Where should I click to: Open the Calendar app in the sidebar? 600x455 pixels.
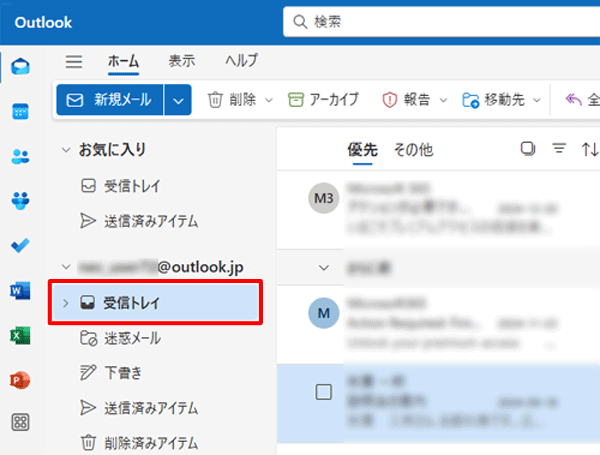[20, 111]
